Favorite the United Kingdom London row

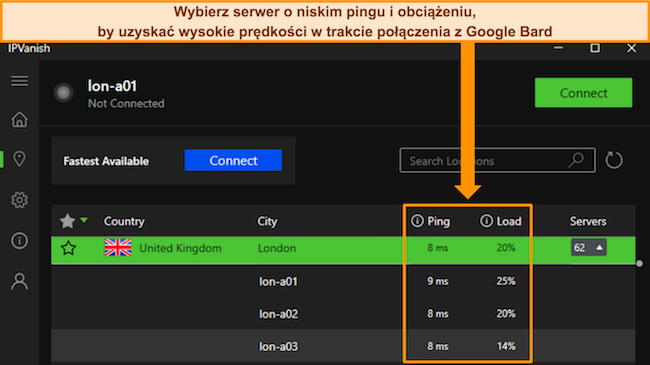[68, 248]
